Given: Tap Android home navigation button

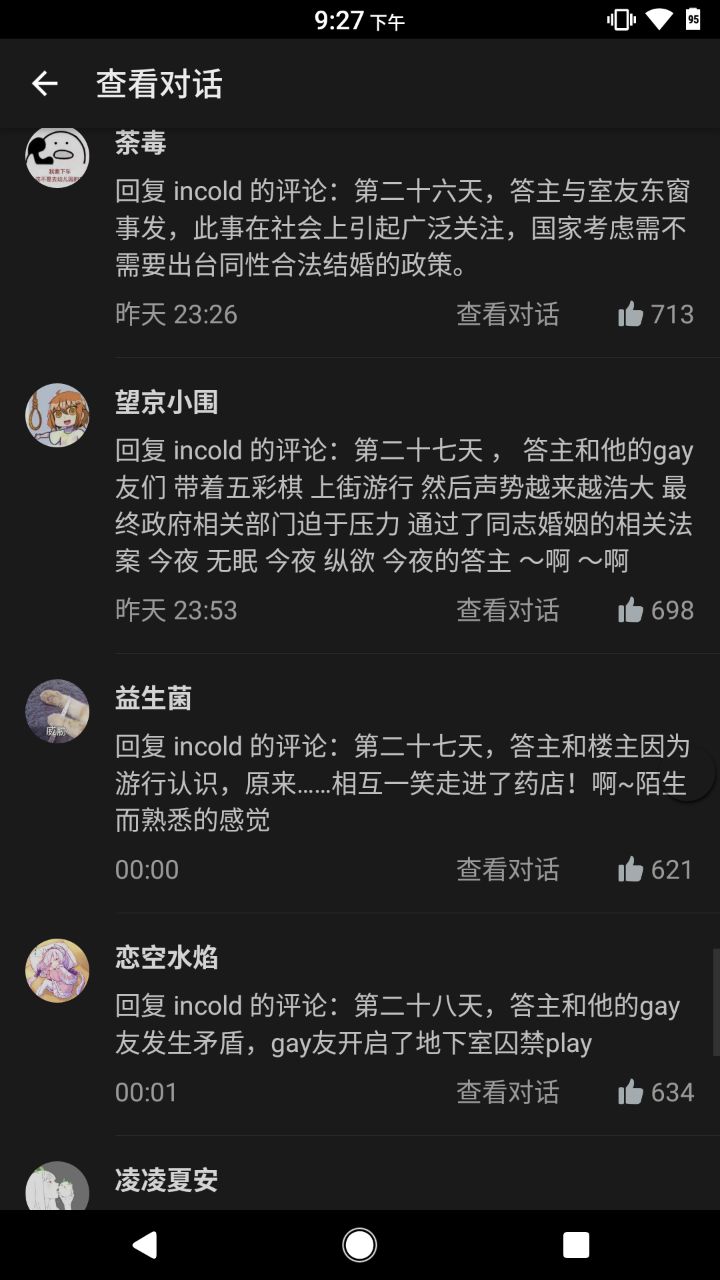Looking at the screenshot, I should 360,1245.
